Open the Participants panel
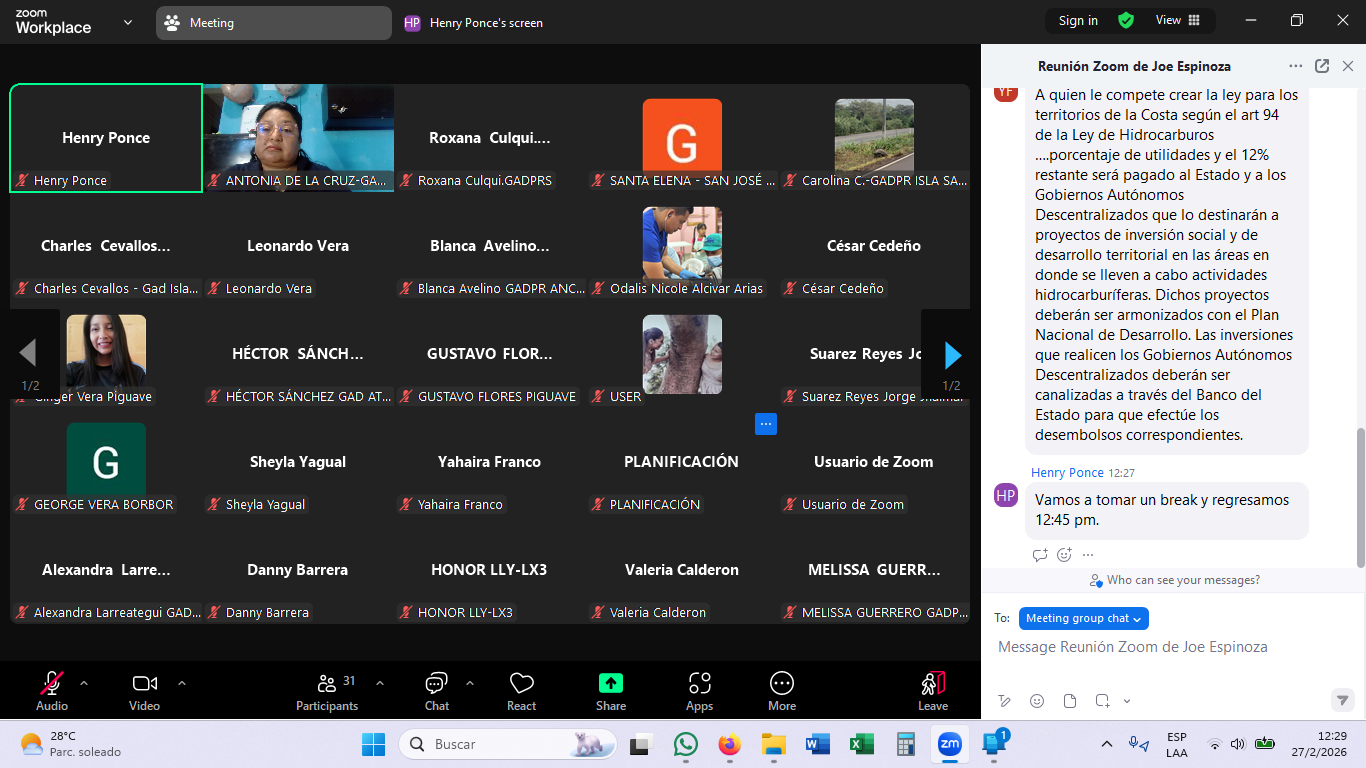This screenshot has width=1366, height=768. point(327,684)
